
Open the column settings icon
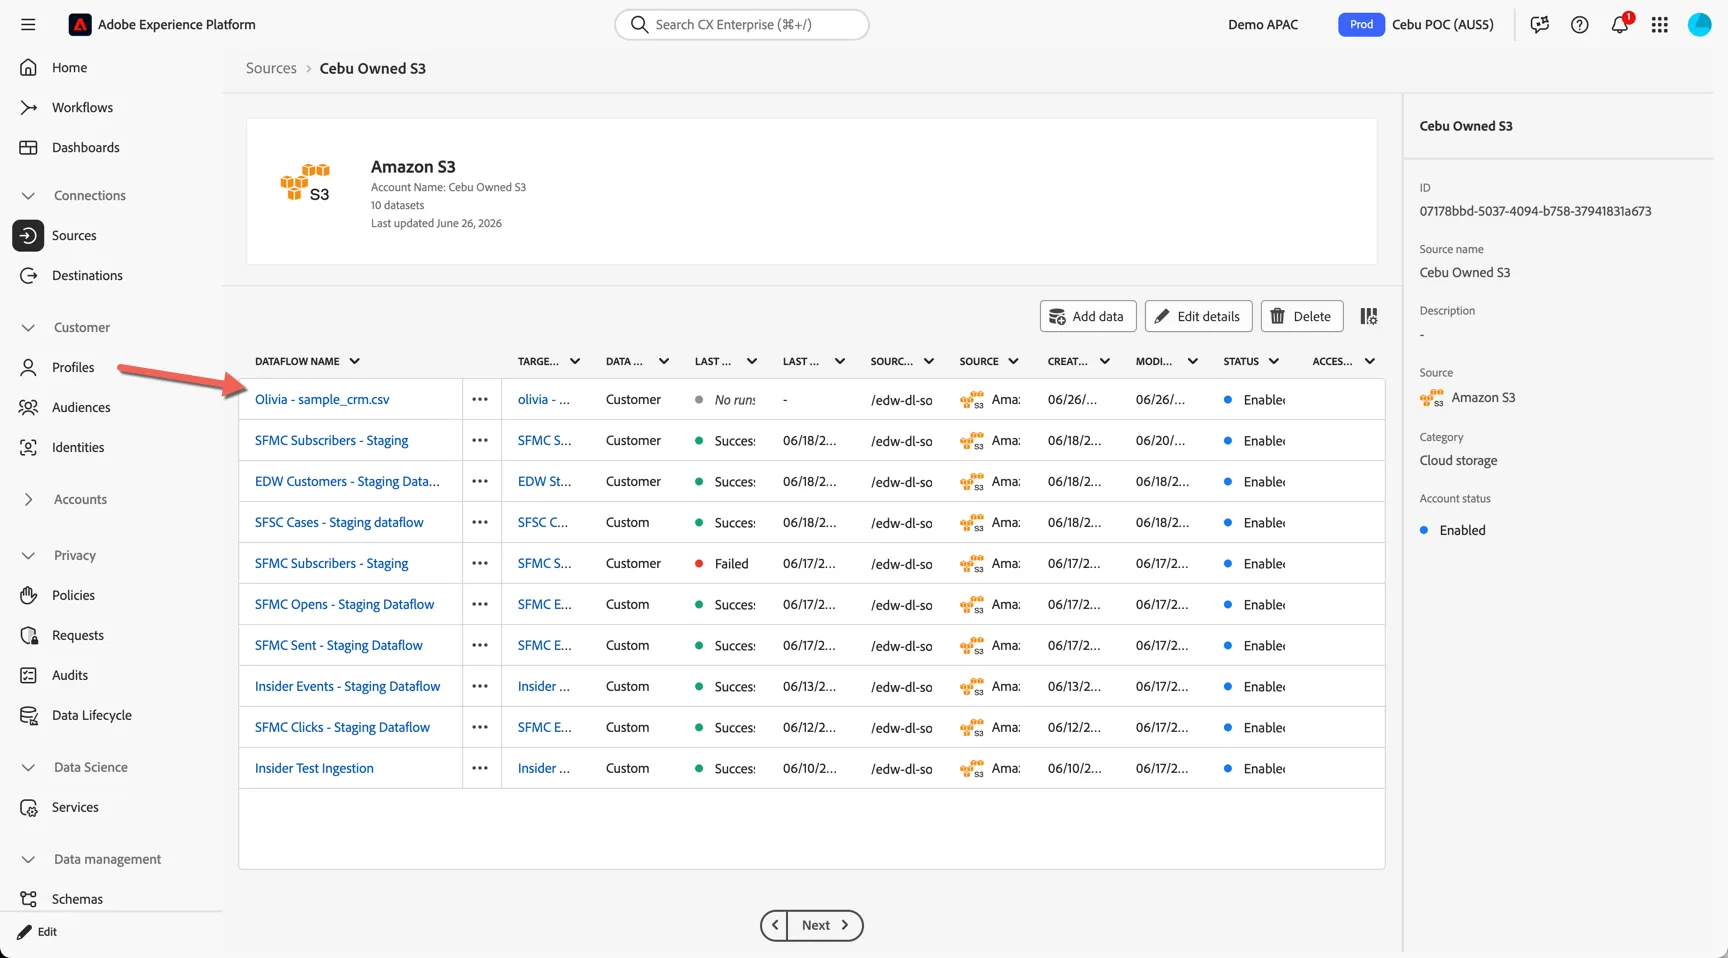1369,316
